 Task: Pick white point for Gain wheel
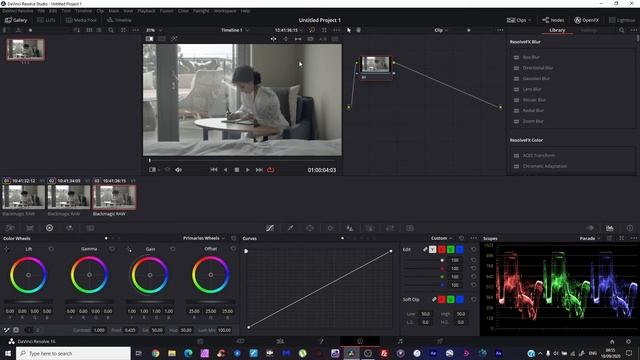(x=129, y=249)
